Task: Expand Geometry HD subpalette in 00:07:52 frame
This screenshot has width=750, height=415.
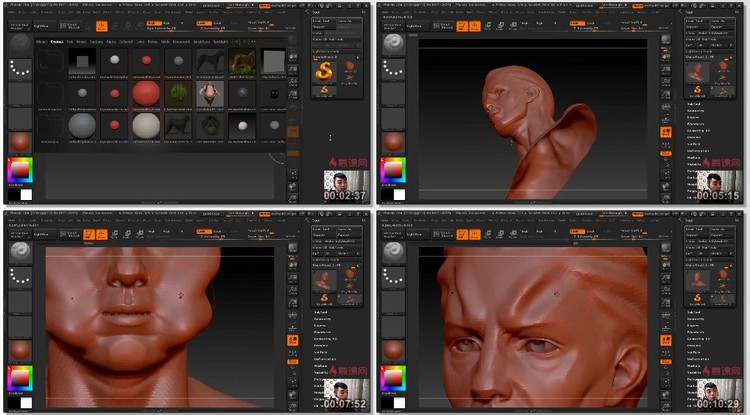Action: pyautogui.click(x=325, y=339)
